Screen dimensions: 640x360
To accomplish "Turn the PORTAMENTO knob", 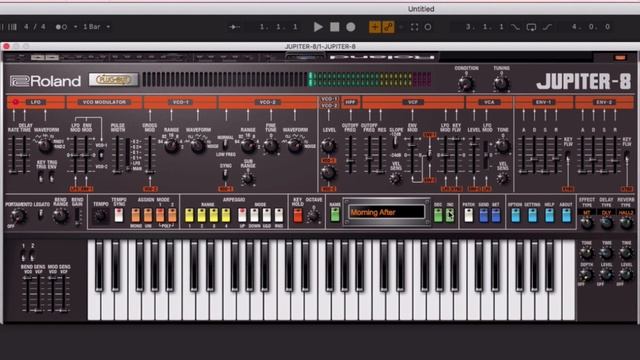I will [x=18, y=215].
